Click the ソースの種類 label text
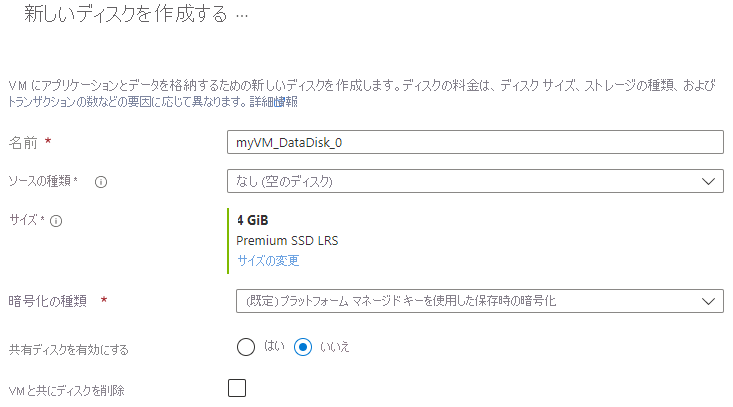Screen dimensions: 733x407 (x=43, y=181)
